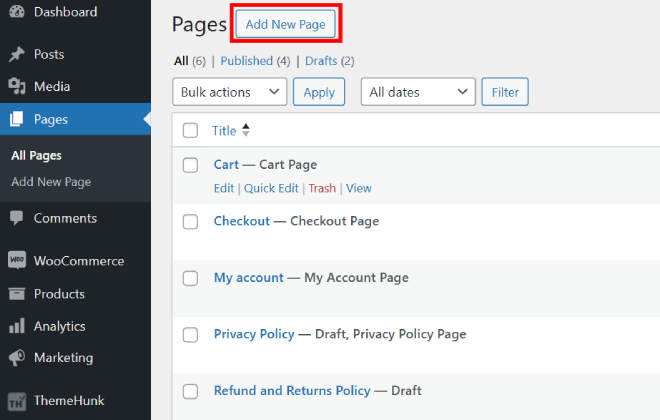Click the Analytics bar chart icon

click(16, 326)
